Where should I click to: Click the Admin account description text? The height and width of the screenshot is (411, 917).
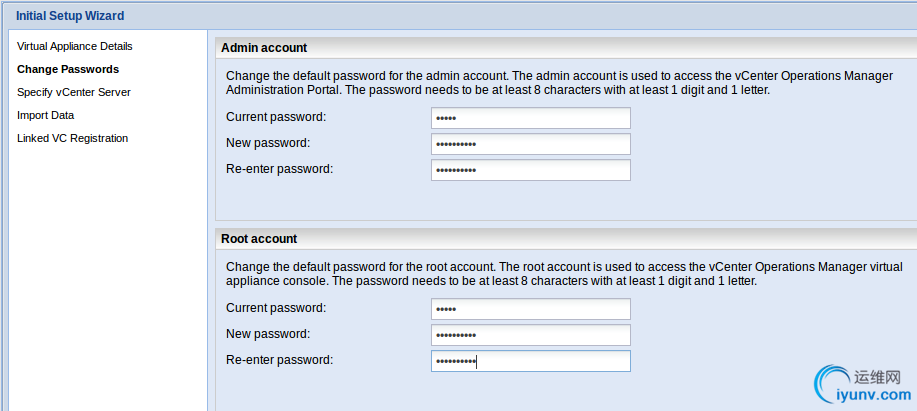[x=560, y=84]
